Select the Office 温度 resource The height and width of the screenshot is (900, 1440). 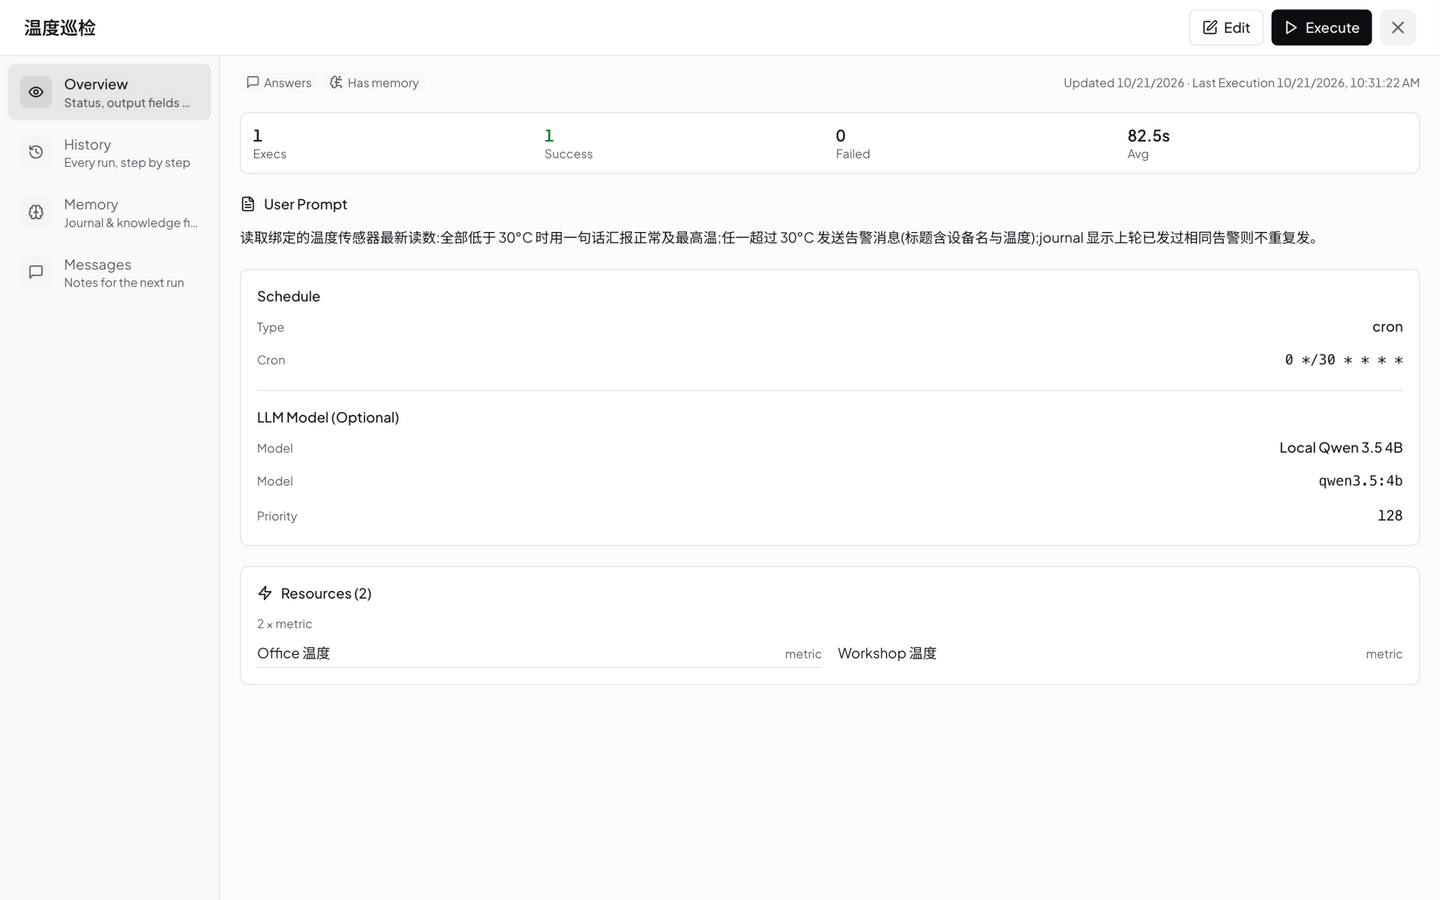[539, 653]
